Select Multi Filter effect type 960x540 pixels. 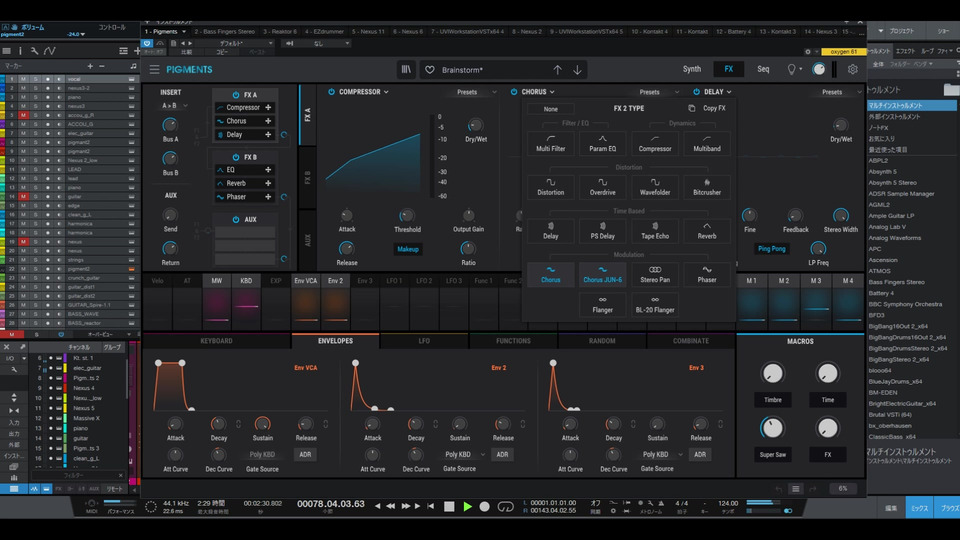pos(550,143)
